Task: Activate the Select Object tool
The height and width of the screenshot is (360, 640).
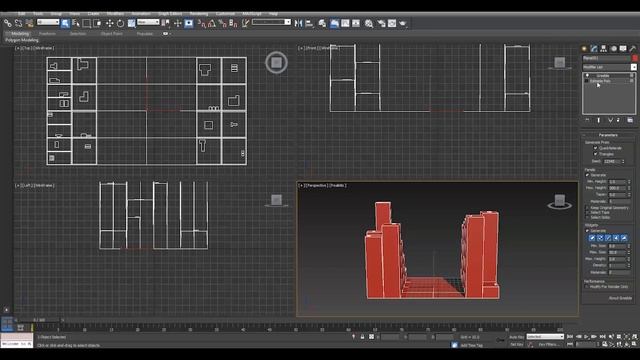Action: (65, 23)
